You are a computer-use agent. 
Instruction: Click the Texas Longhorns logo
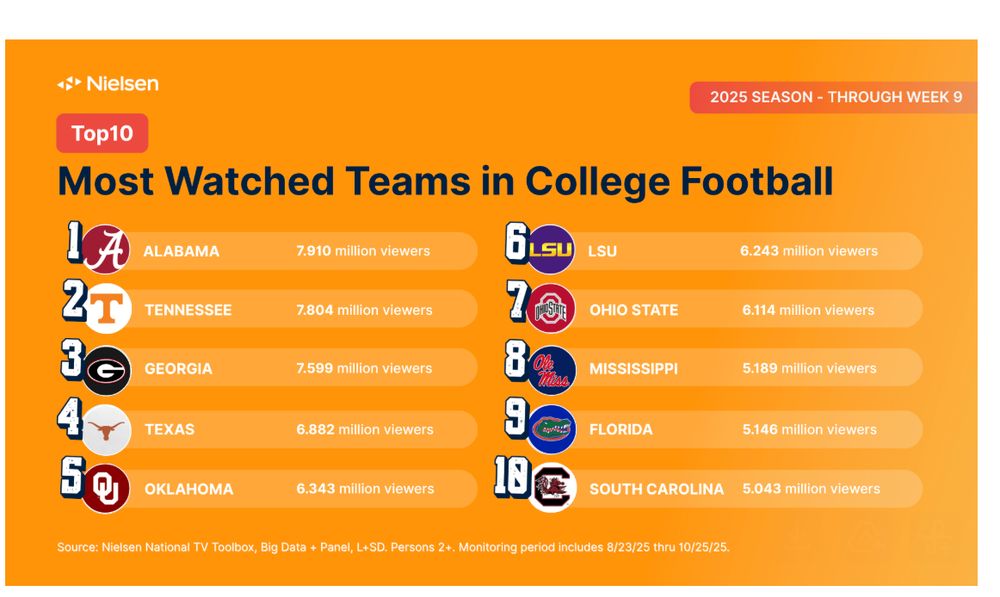106,429
